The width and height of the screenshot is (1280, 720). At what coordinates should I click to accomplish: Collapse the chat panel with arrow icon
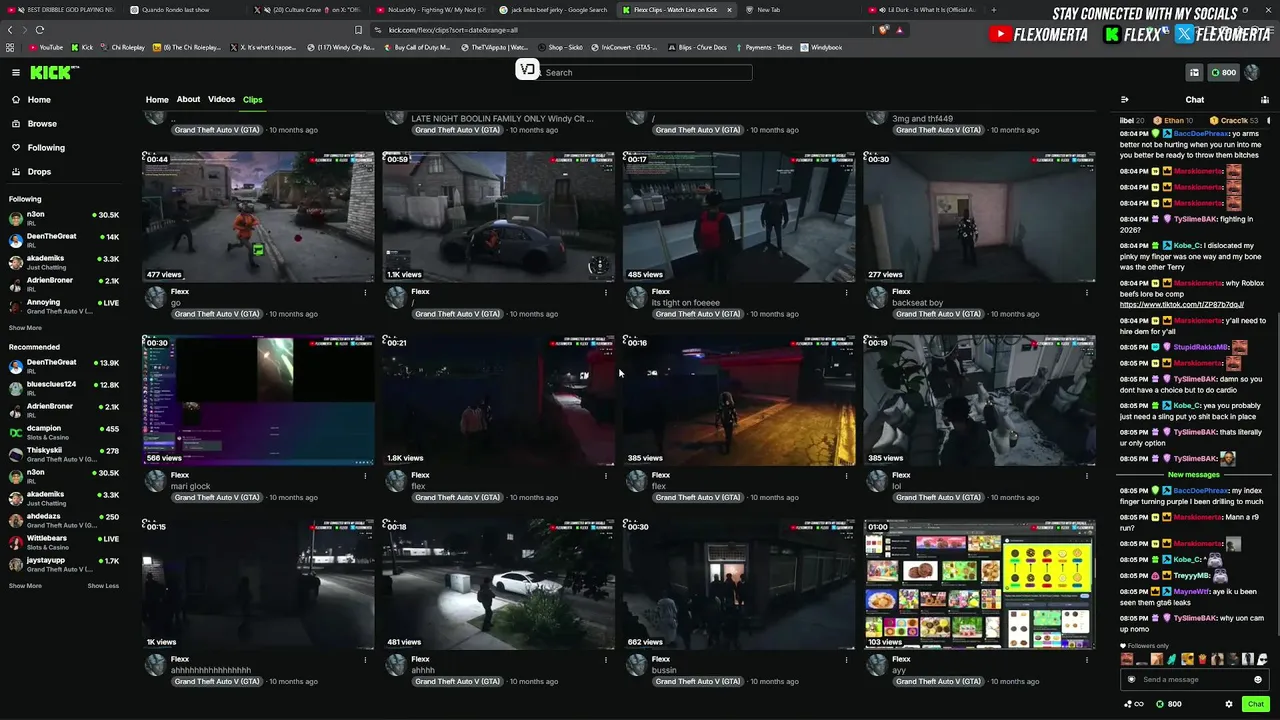(1125, 100)
